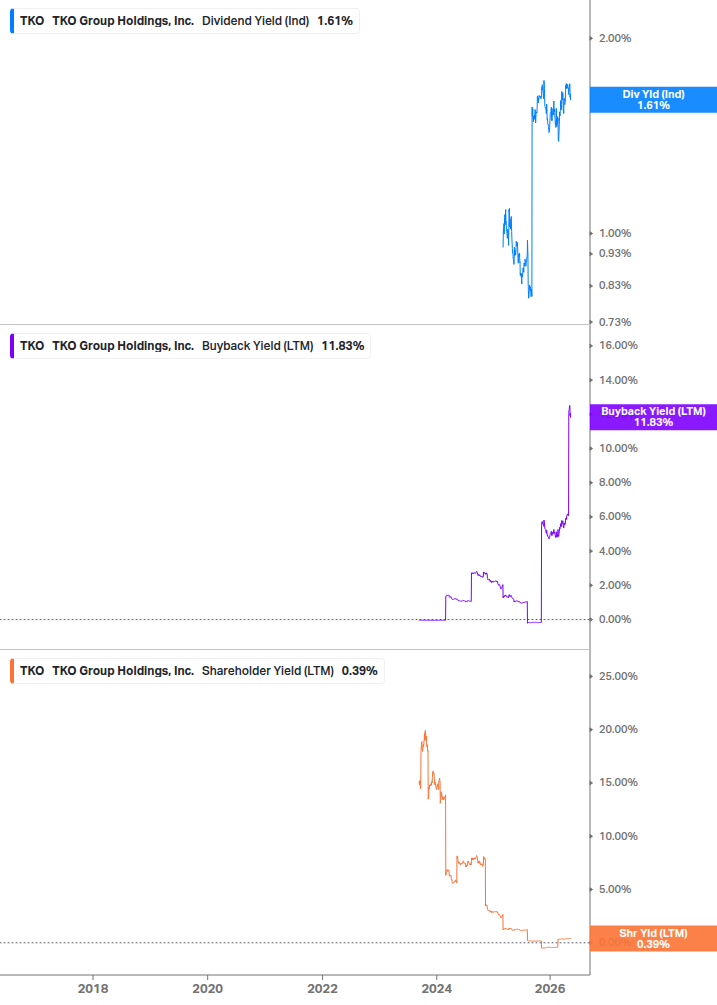Click the blue color bar of Dividend Yield legend
The height and width of the screenshot is (1005, 717).
[x=12, y=21]
